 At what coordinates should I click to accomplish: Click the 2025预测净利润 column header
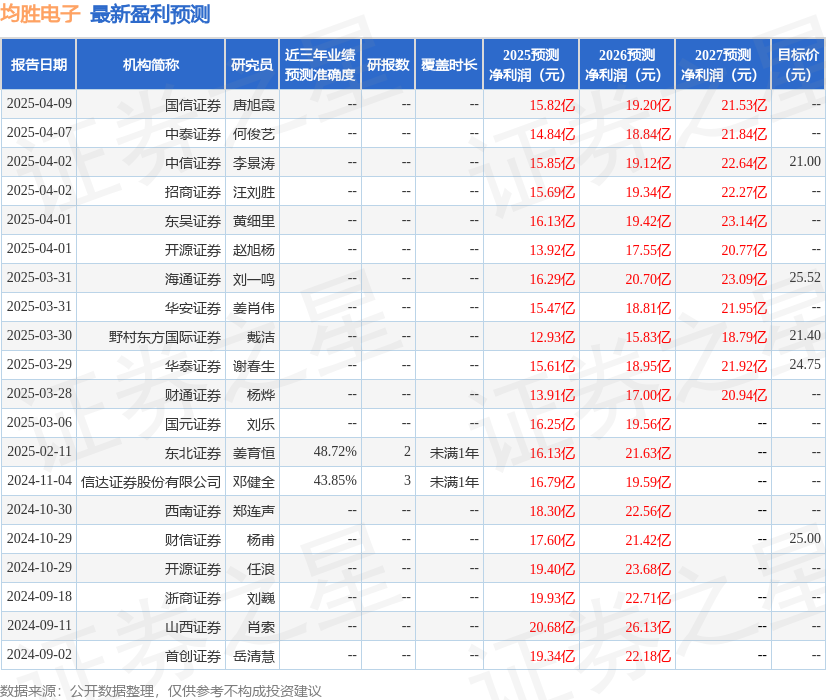pyautogui.click(x=530, y=64)
